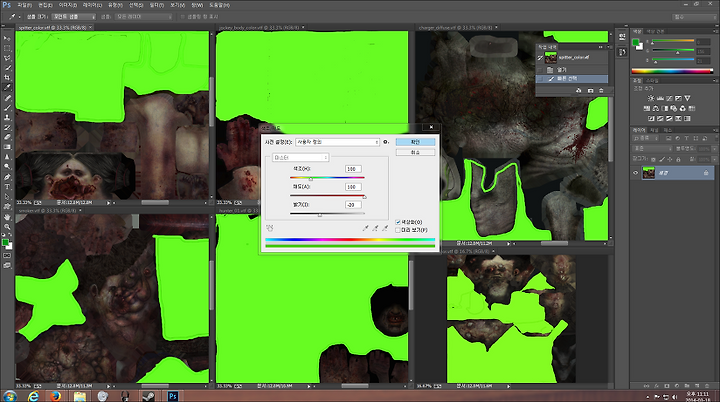This screenshot has width=720, height=402.
Task: Toggle the Colorize checkbox in dialog
Action: 398,222
